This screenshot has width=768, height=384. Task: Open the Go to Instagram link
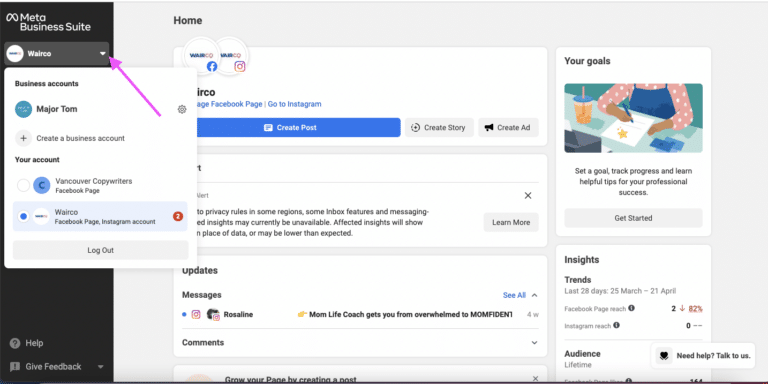[x=294, y=104]
